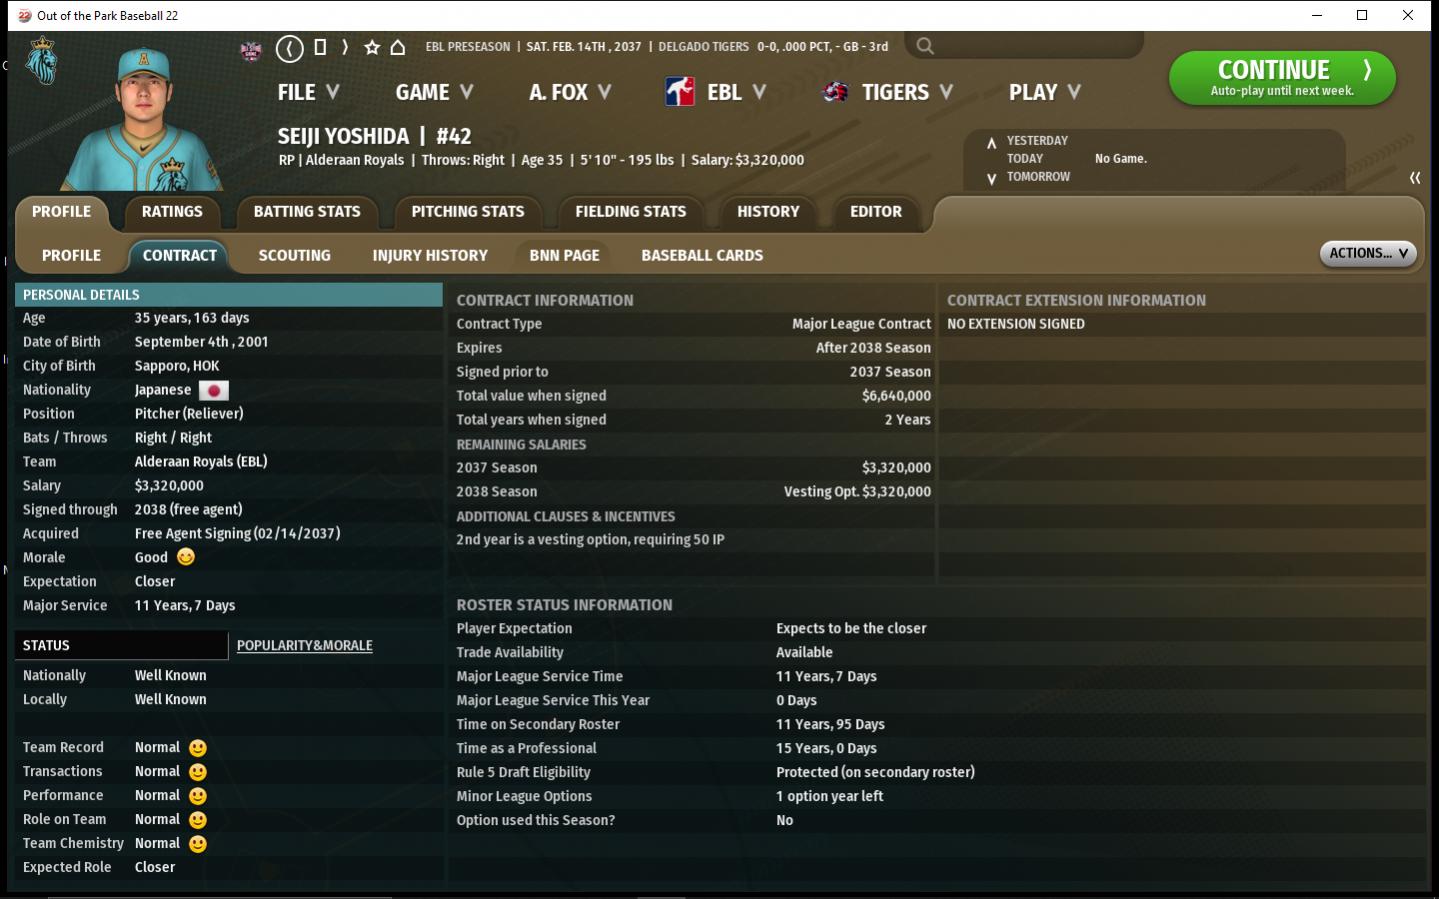Click the TOMORROW schedule label
Image resolution: width=1439 pixels, height=899 pixels.
[1038, 177]
